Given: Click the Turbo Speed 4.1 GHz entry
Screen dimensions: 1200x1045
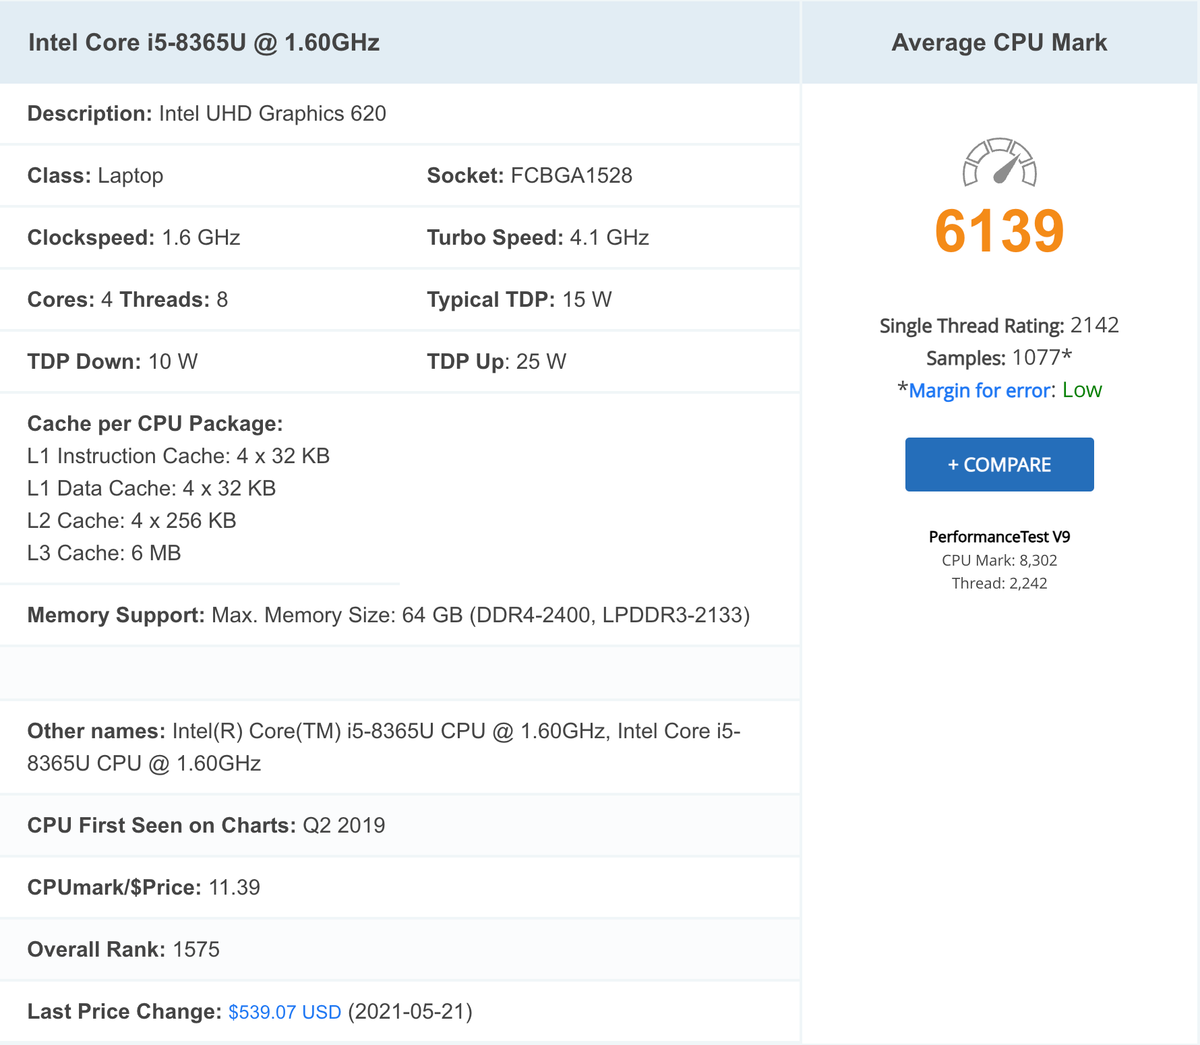Looking at the screenshot, I should pos(538,238).
